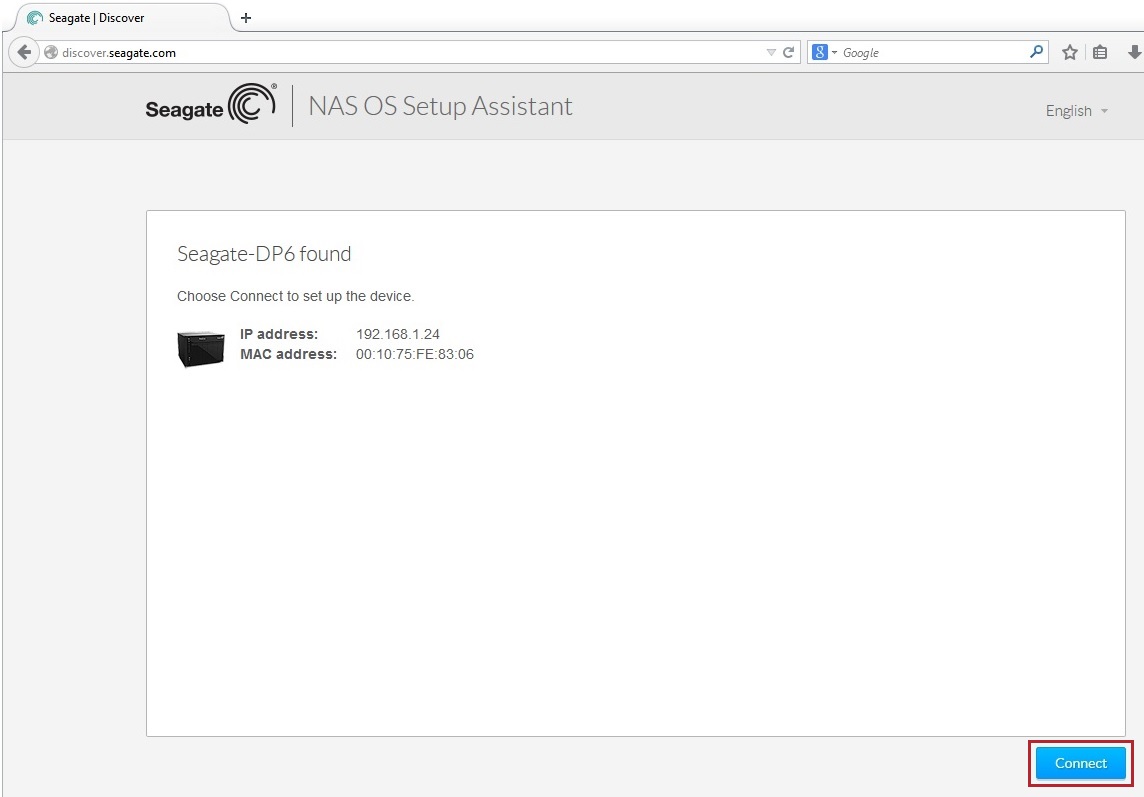Screen dimensions: 1144x797
Task: Open a new tab with plus icon
Action: (246, 18)
